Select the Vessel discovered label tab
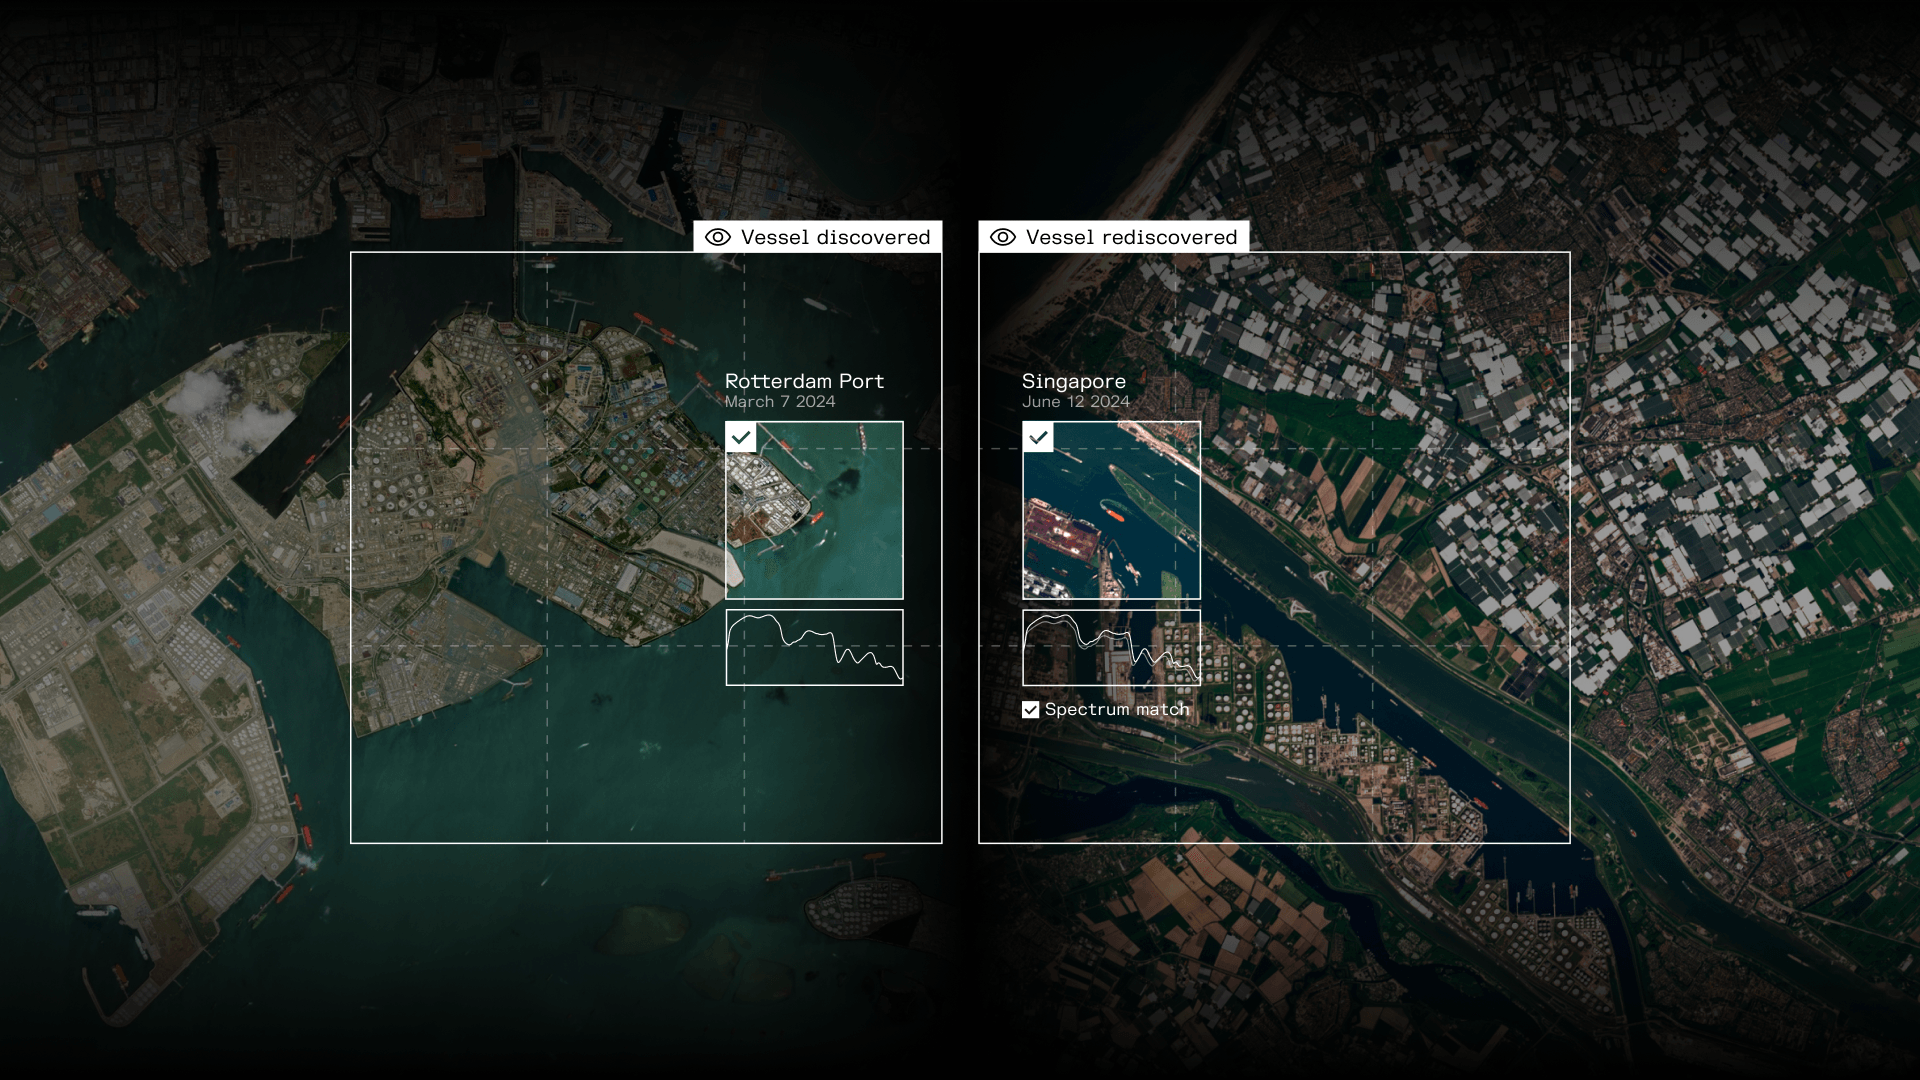1920x1080 pixels. click(x=834, y=237)
